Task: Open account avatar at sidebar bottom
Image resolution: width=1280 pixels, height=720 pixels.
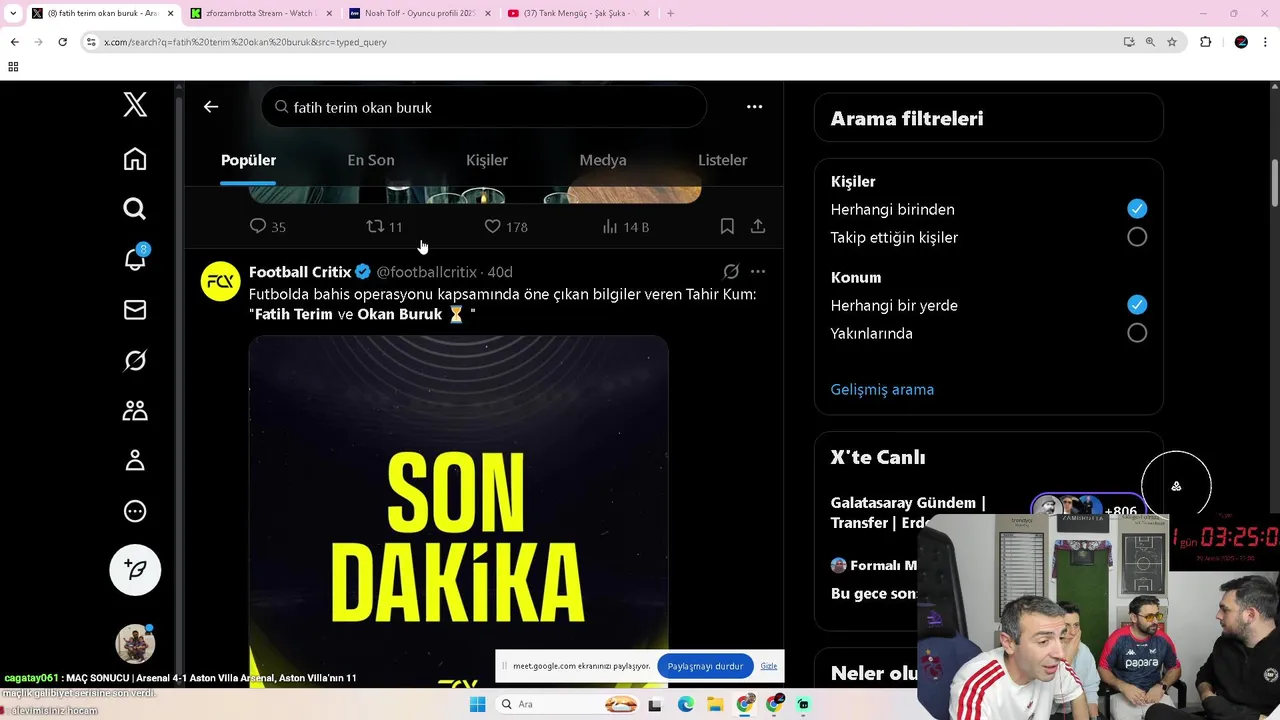Action: pyautogui.click(x=135, y=644)
